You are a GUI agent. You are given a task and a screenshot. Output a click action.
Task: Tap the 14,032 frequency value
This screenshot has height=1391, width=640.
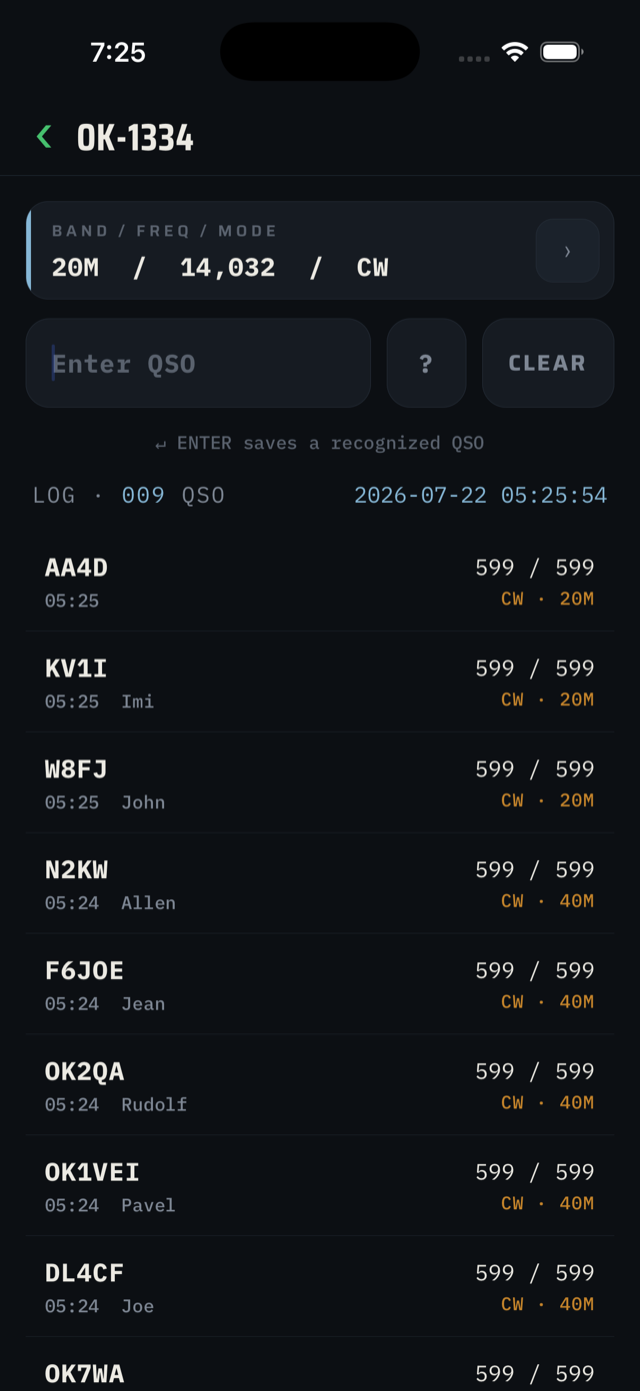click(228, 267)
